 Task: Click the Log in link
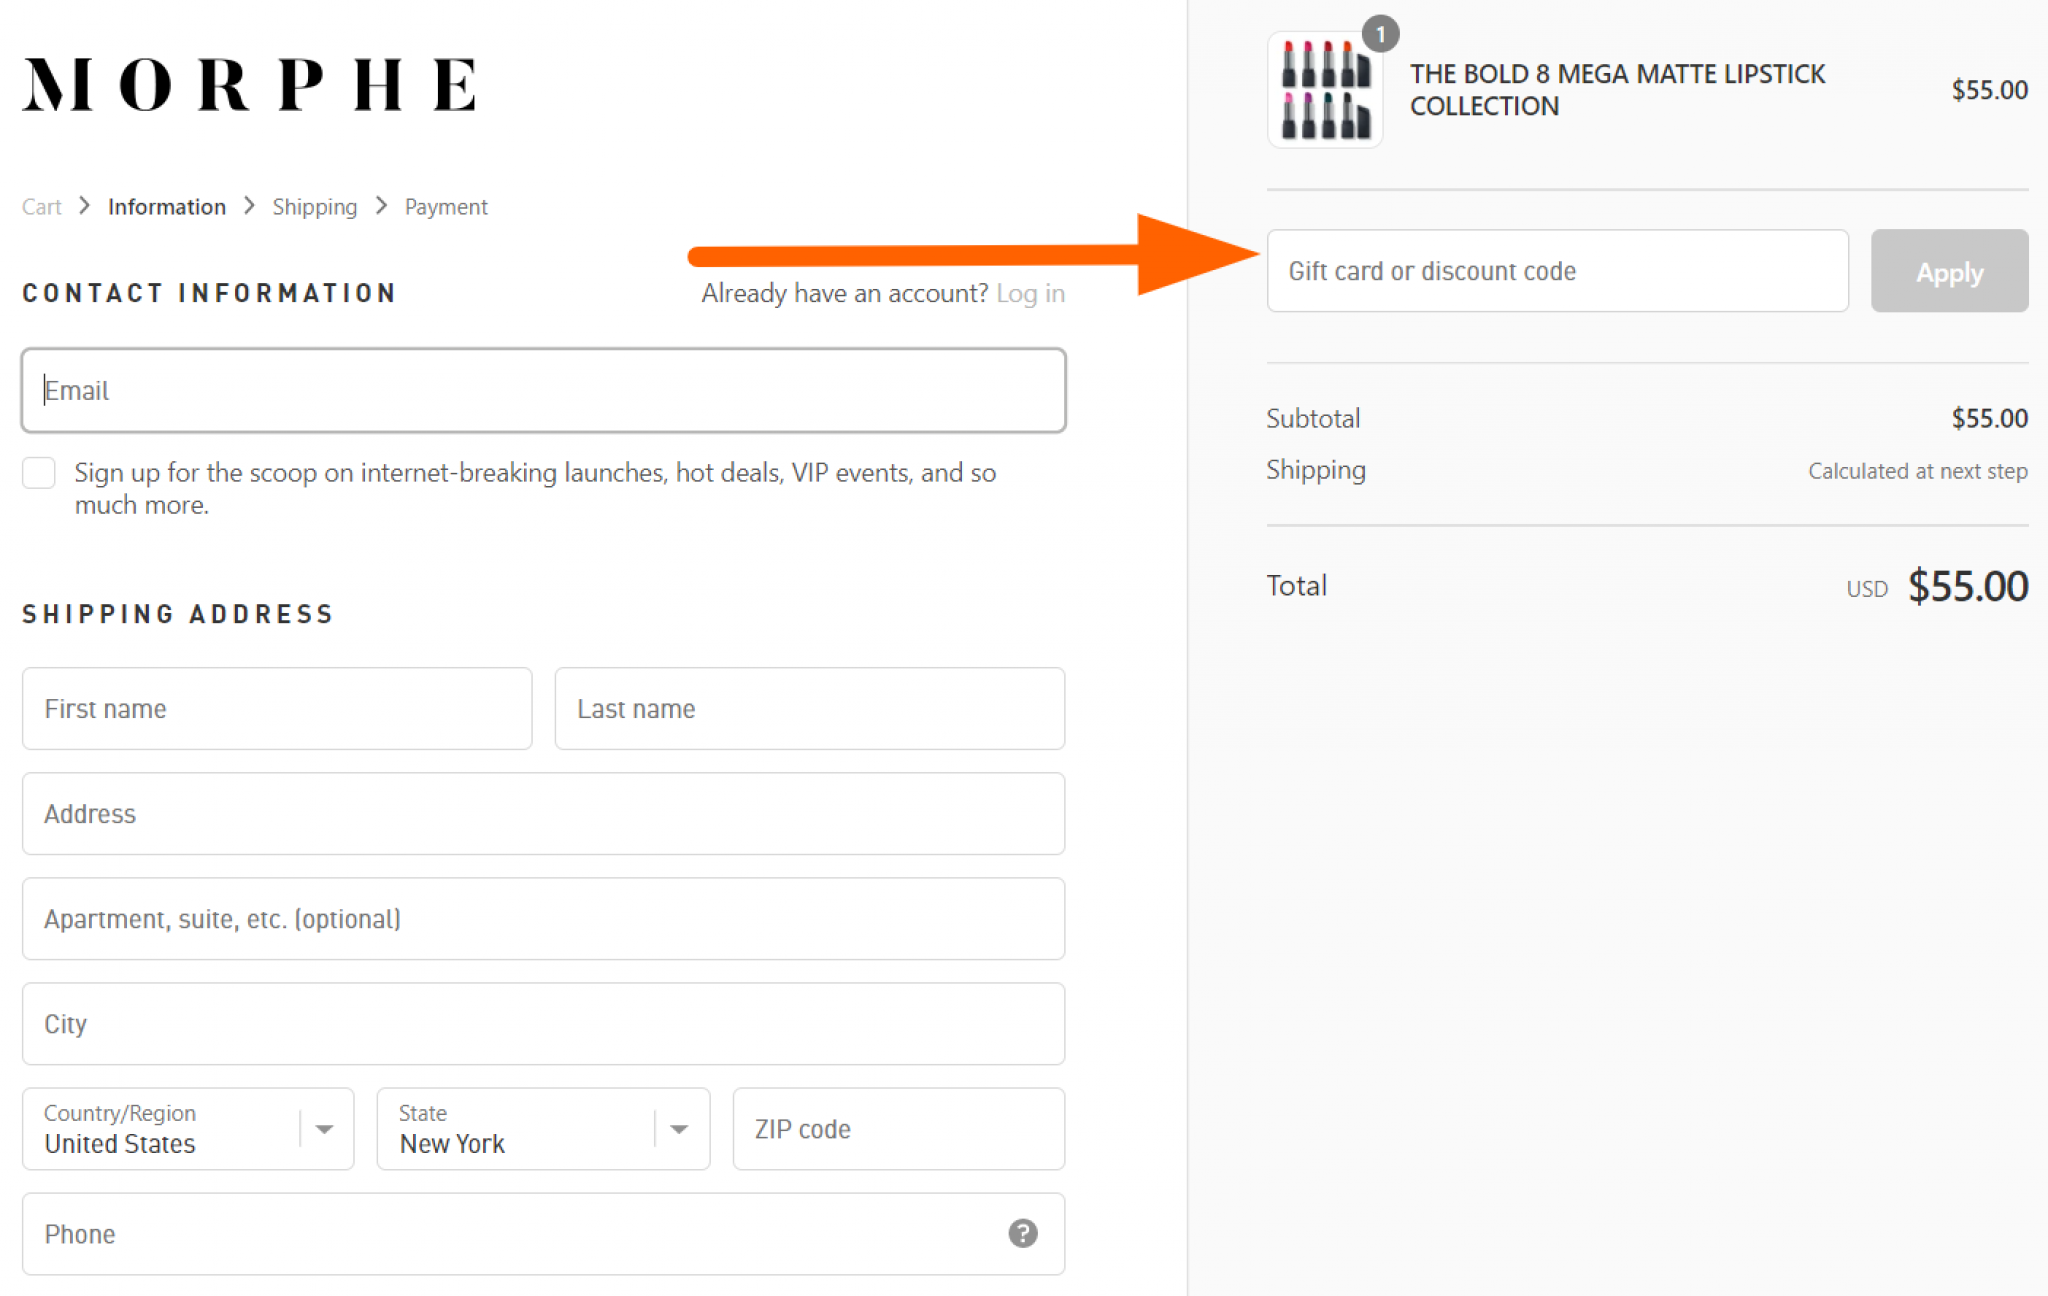1030,293
